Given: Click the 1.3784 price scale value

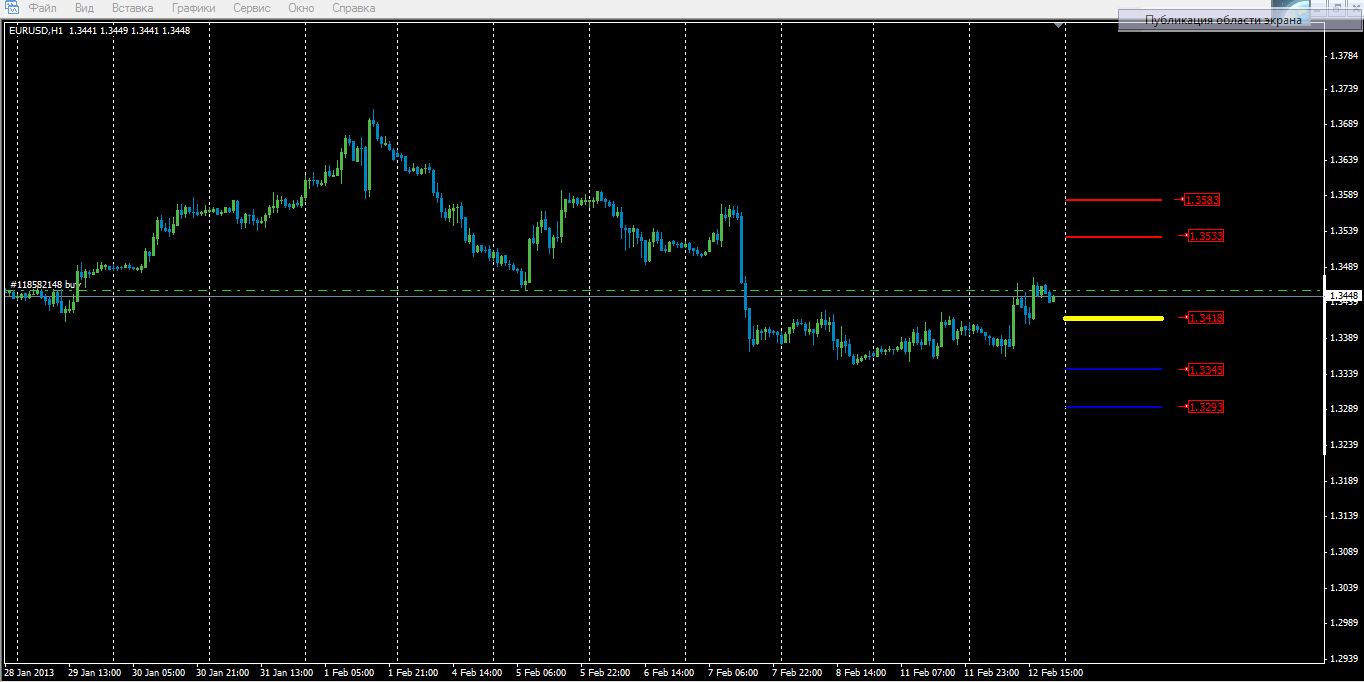Looking at the screenshot, I should 1344,56.
